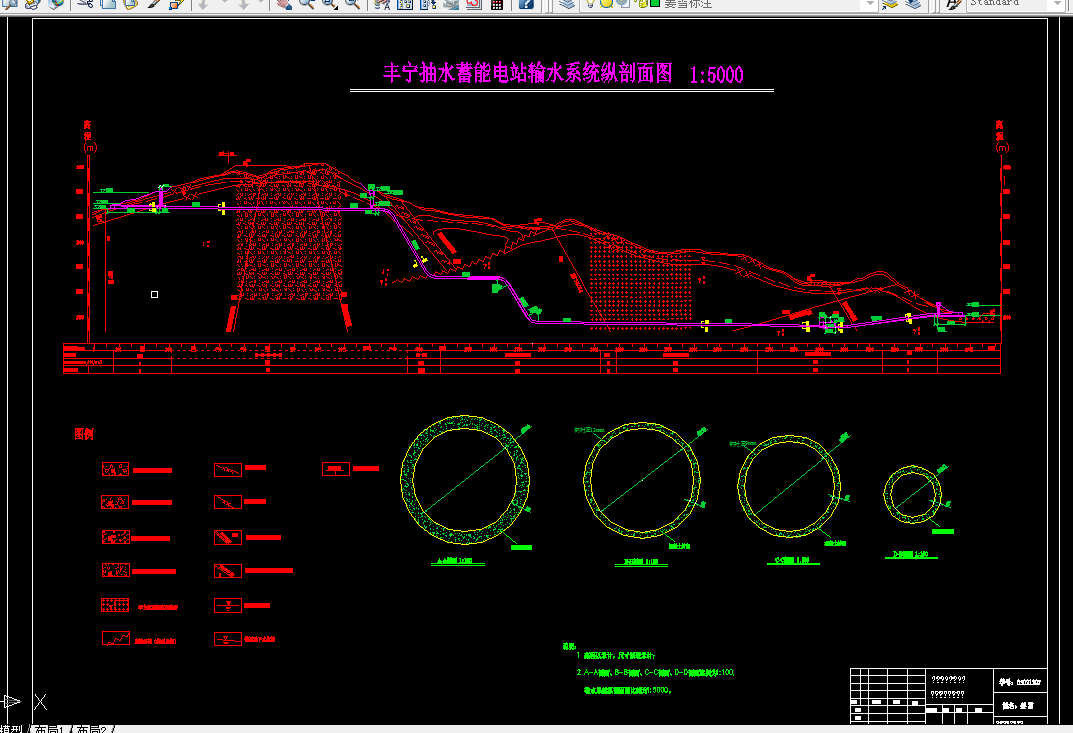
Task: Open the Sheet Set Manager icon
Action: (451, 3)
